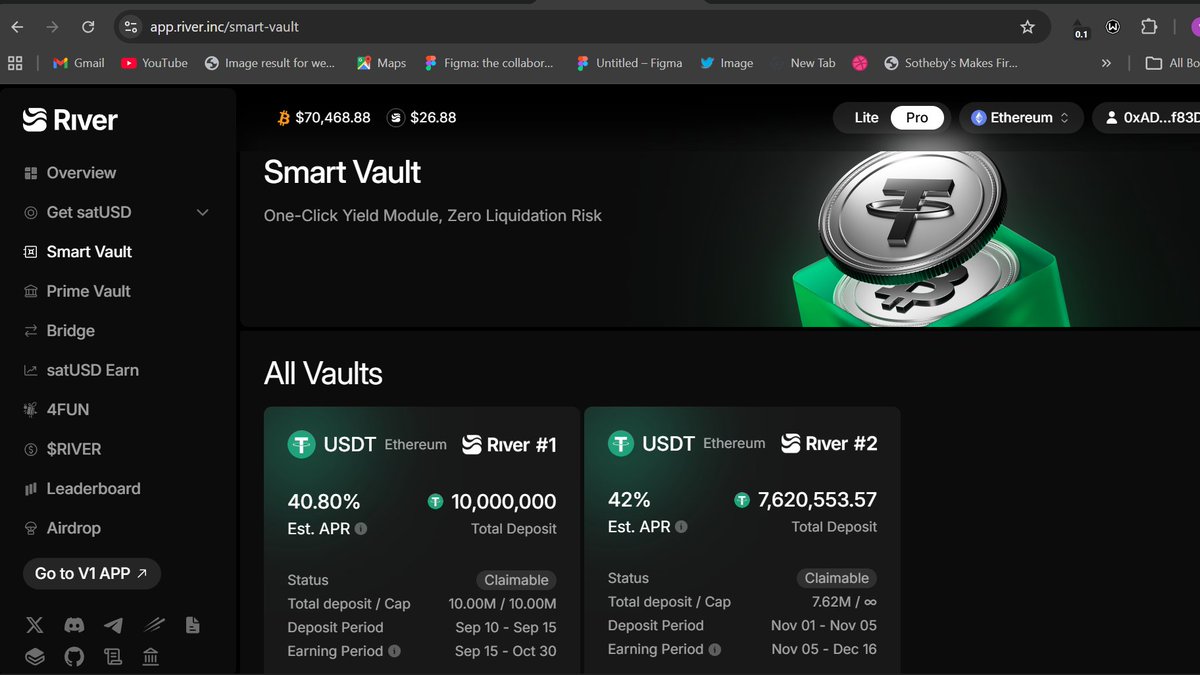This screenshot has height=675, width=1200.
Task: Click the 42% Est. APR value
Action: coord(629,500)
